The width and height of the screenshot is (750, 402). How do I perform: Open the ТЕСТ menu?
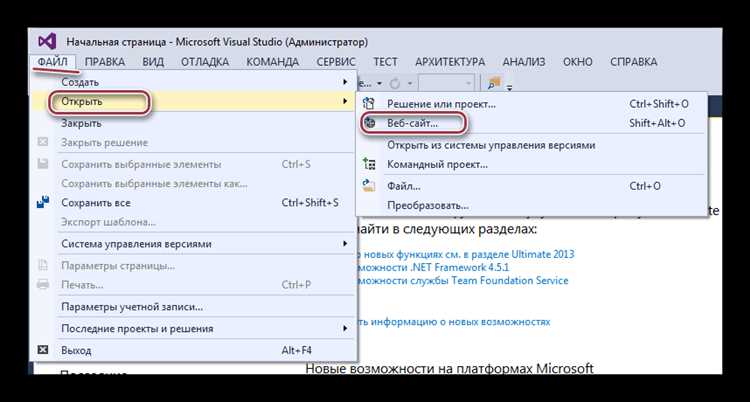(386, 62)
